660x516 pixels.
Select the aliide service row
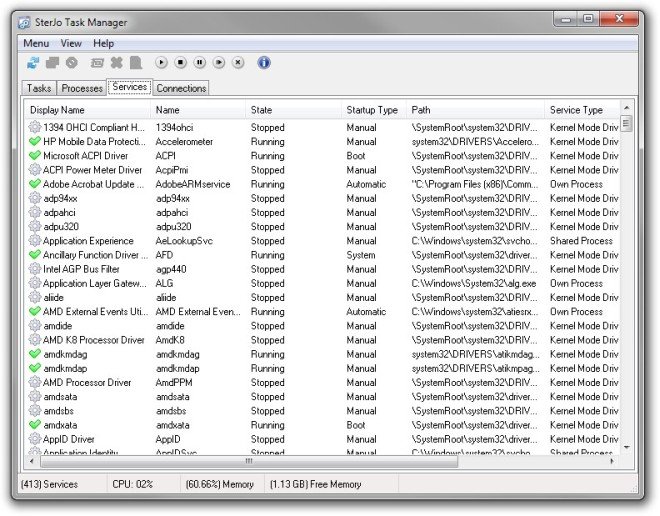322,298
